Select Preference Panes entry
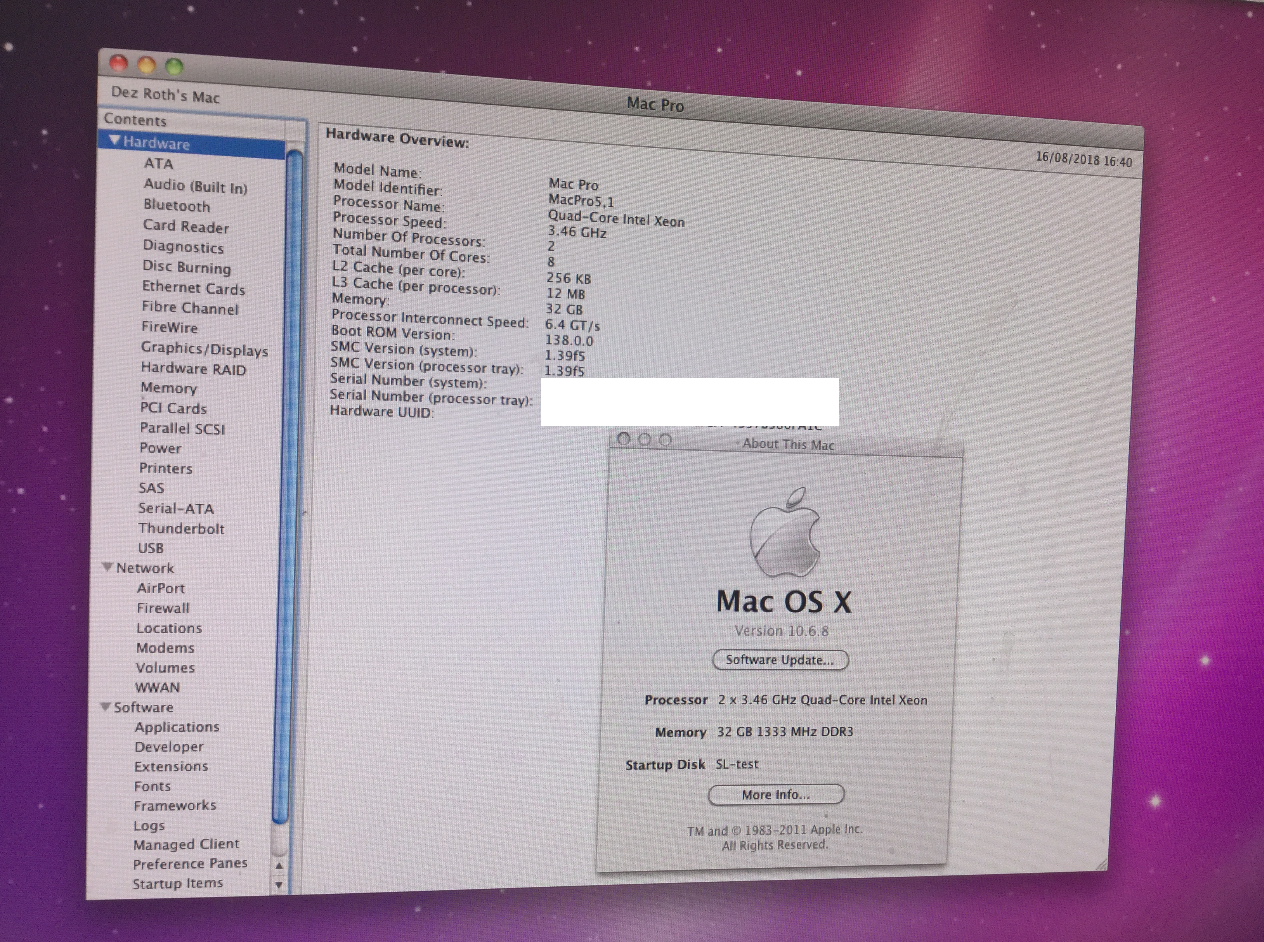The width and height of the screenshot is (1264, 942). (x=190, y=863)
